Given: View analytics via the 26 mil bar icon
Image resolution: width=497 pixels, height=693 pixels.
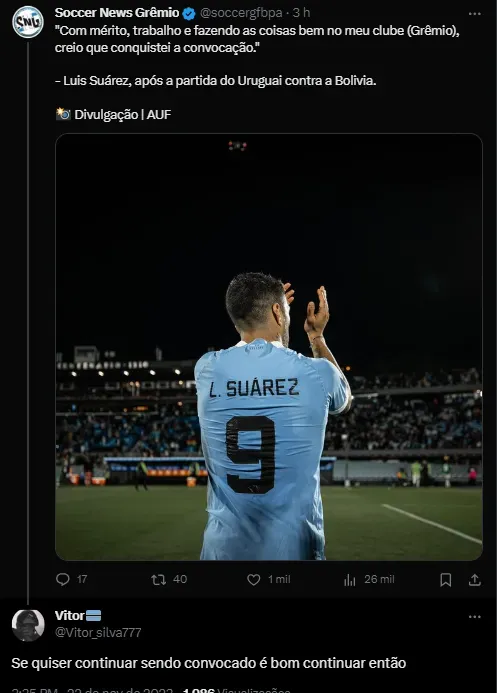Looking at the screenshot, I should click(x=349, y=580).
